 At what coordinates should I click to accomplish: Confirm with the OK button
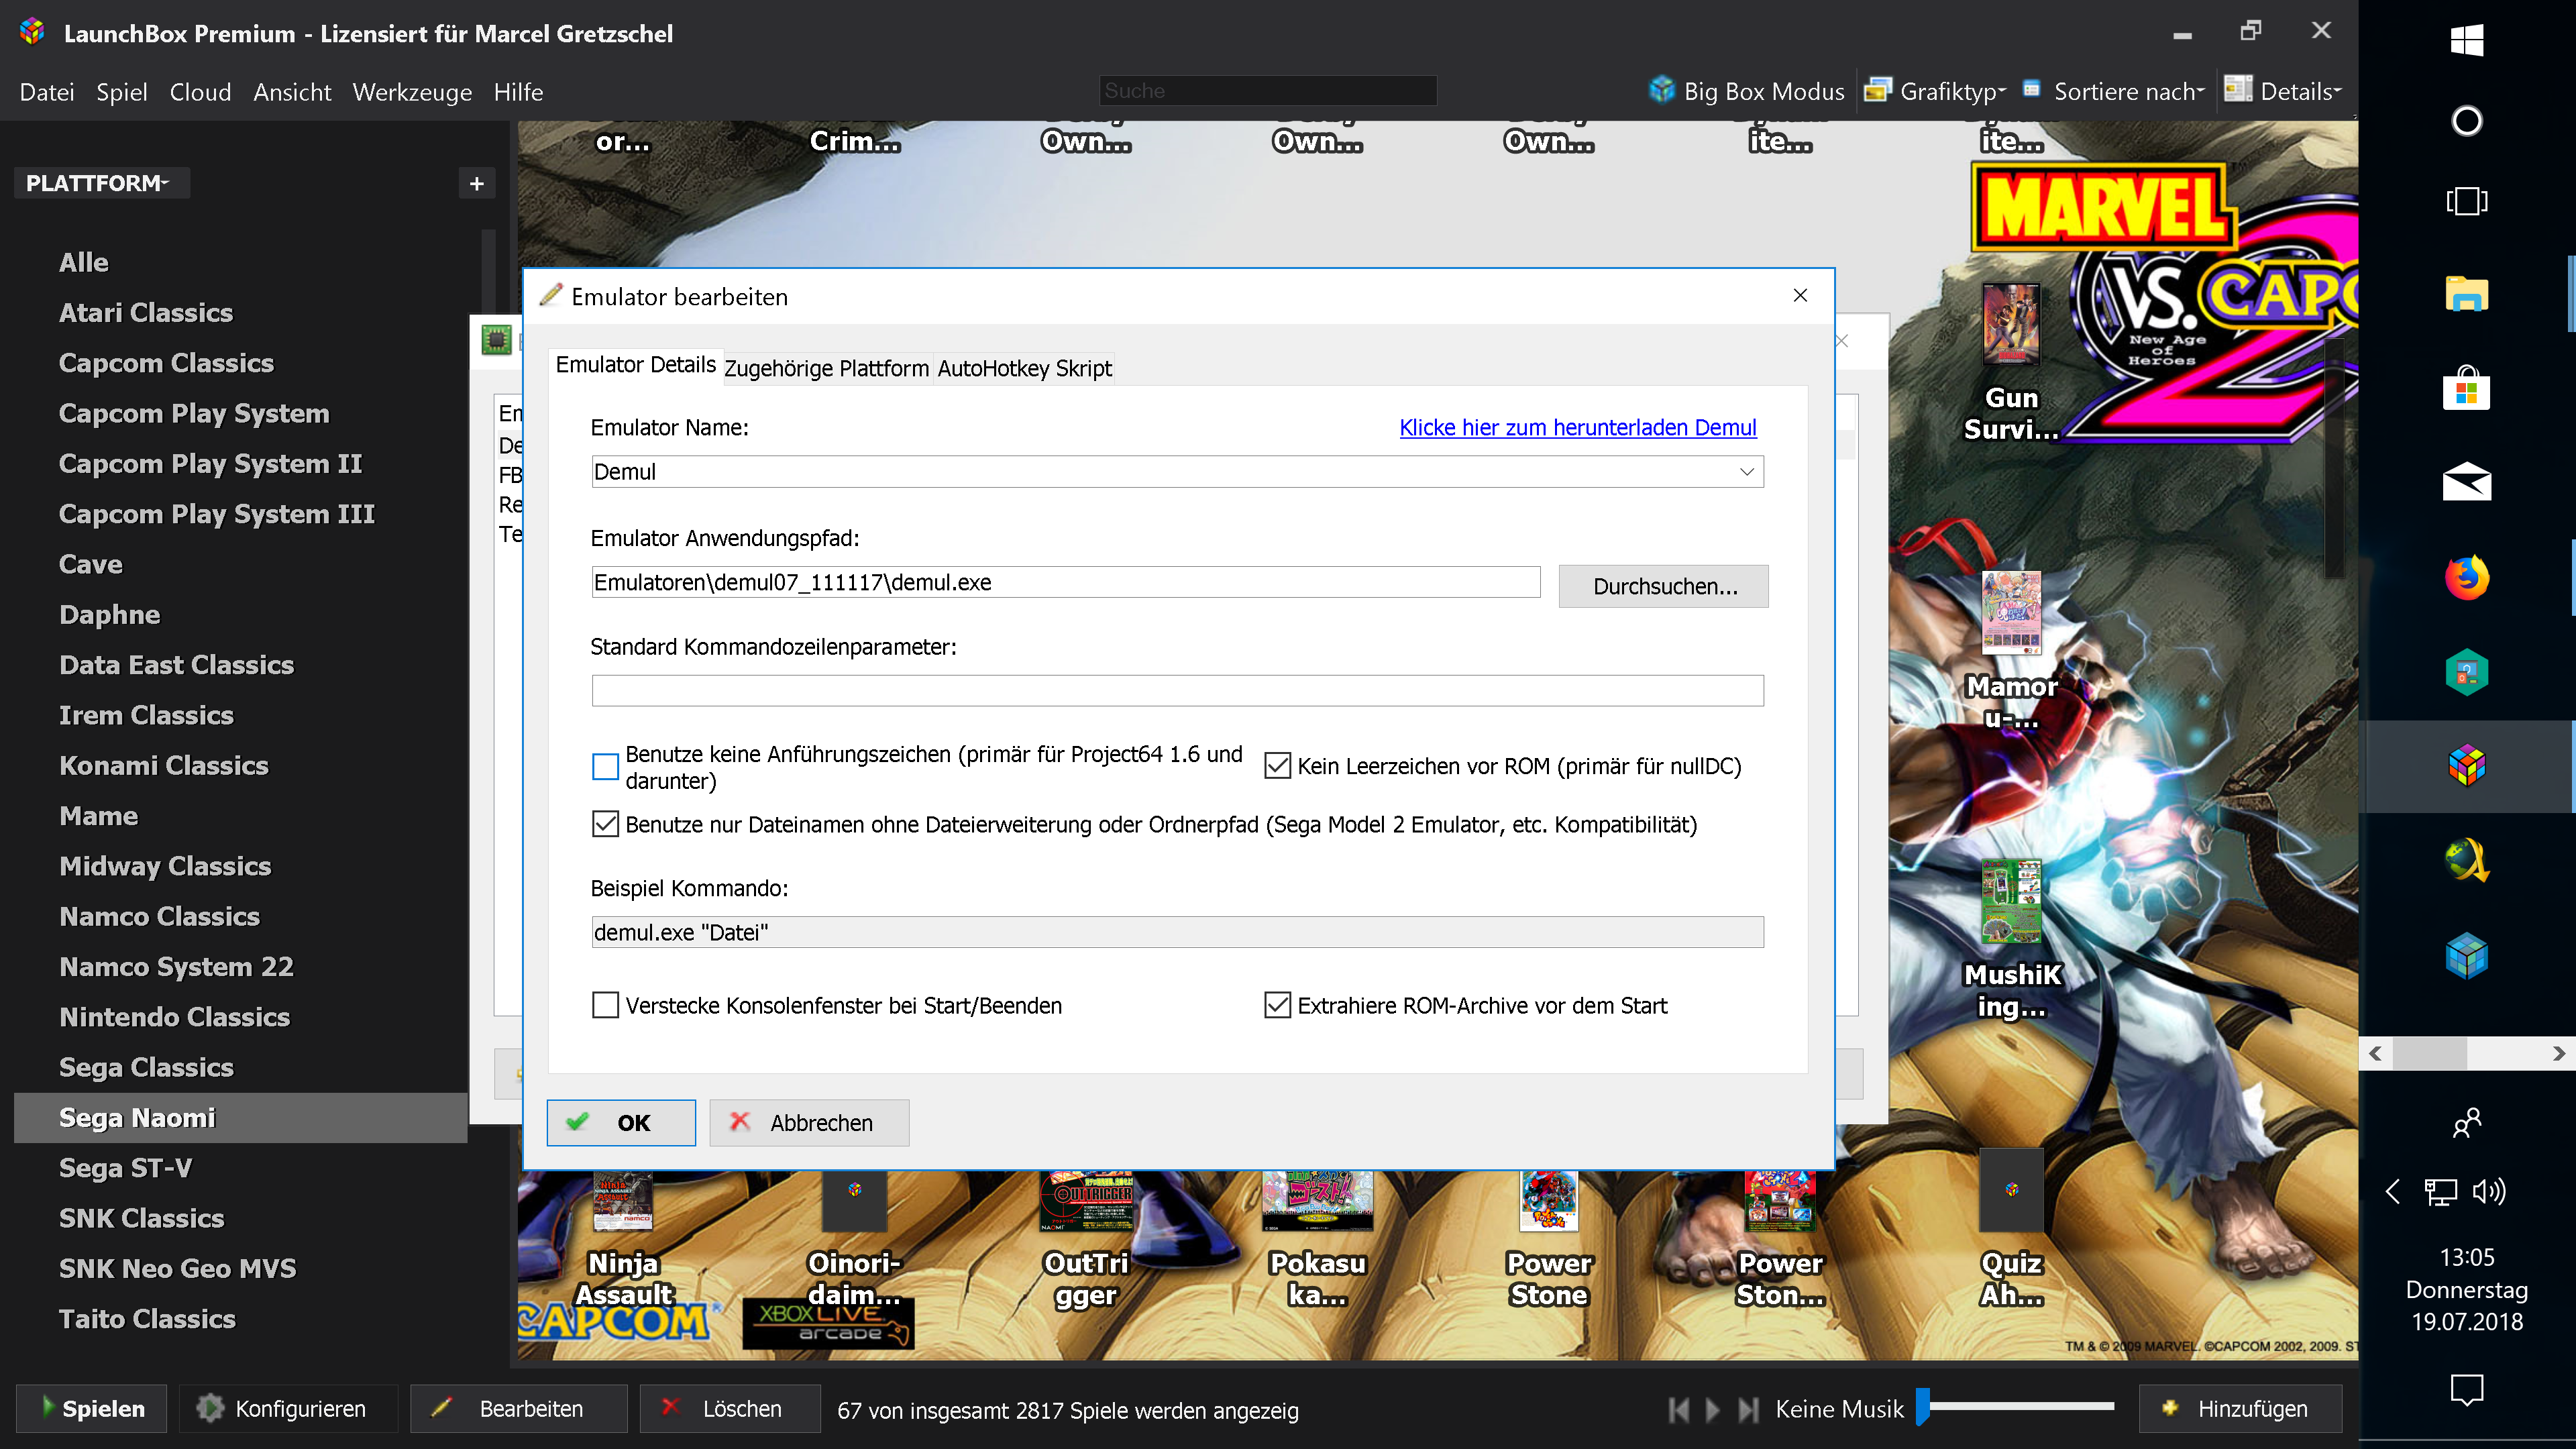pos(621,1123)
